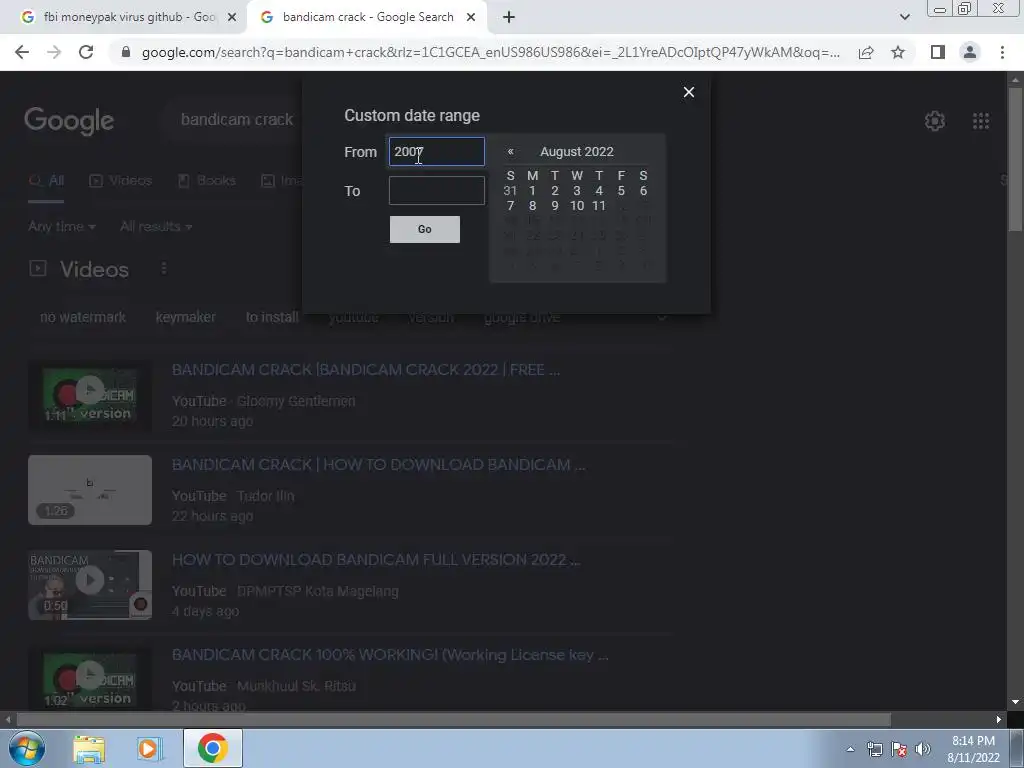1024x768 pixels.
Task: Click Chrome icon in the taskbar
Action: click(213, 748)
